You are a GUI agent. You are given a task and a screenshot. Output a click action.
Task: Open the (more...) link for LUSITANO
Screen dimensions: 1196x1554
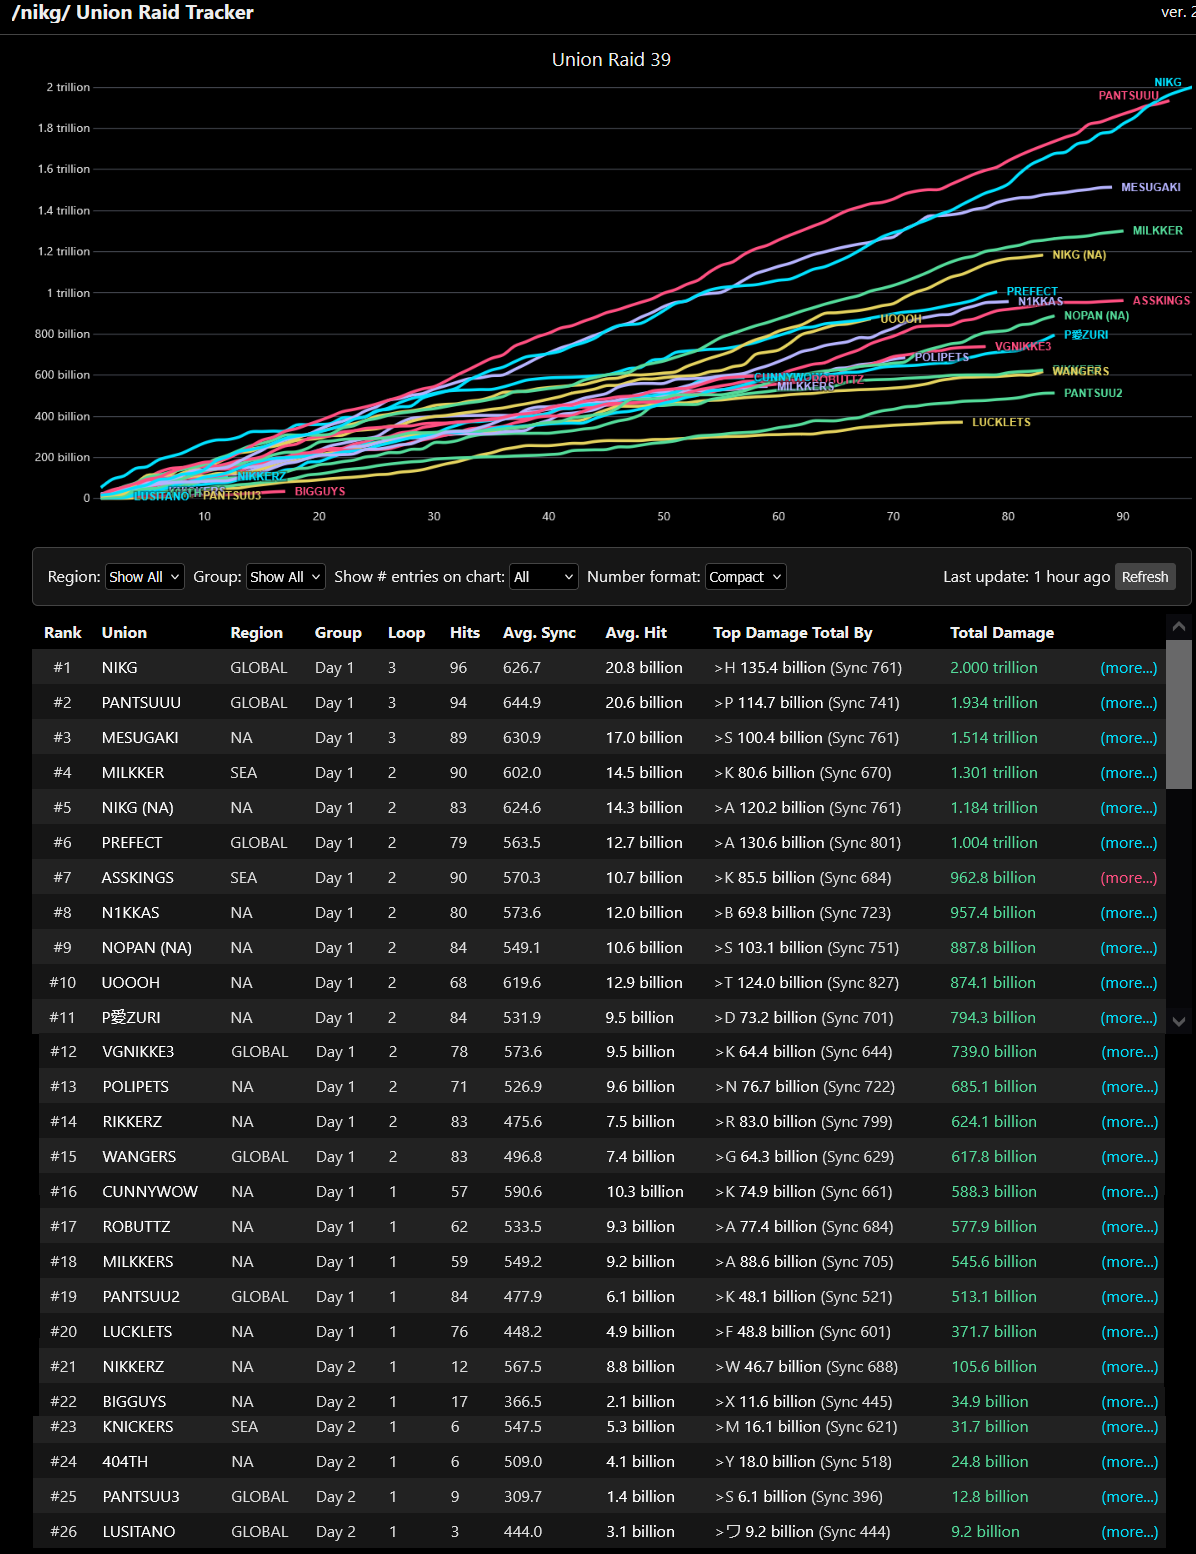coord(1130,1532)
